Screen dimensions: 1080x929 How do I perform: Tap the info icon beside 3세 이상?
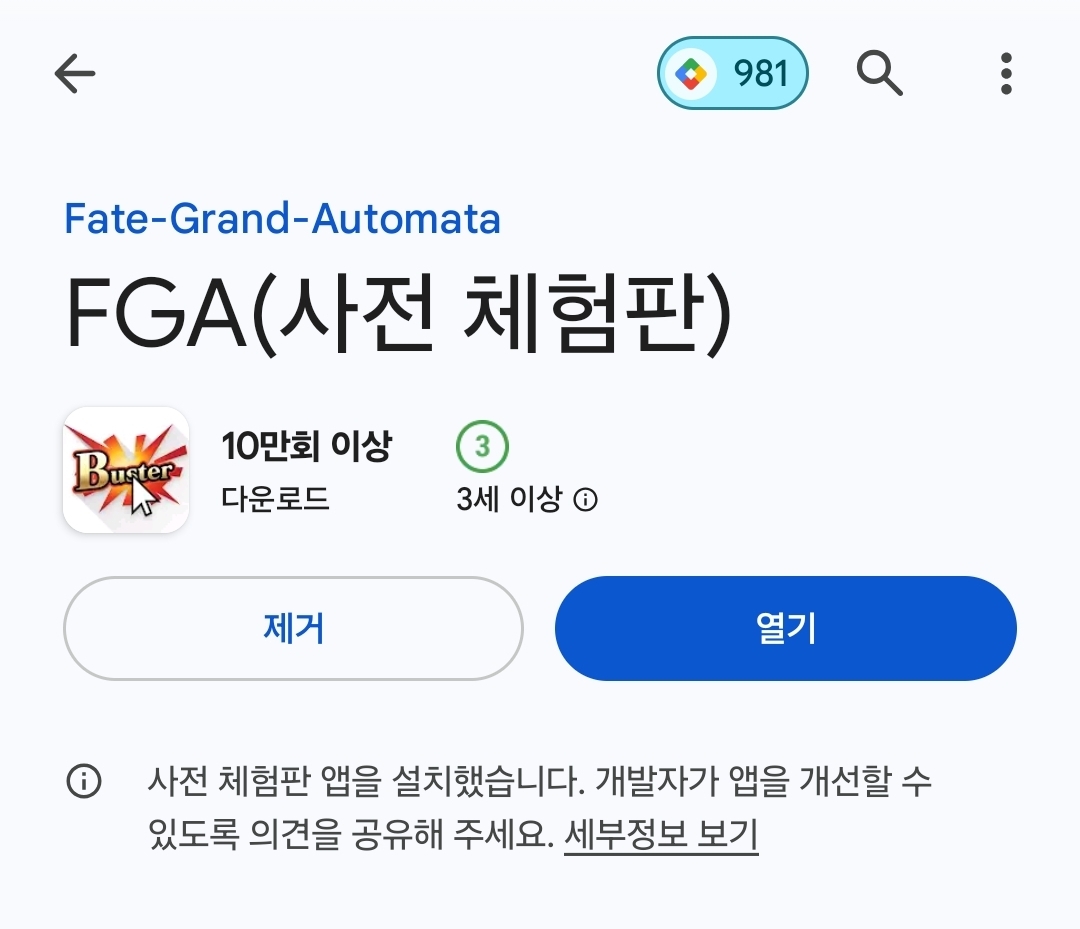[585, 500]
